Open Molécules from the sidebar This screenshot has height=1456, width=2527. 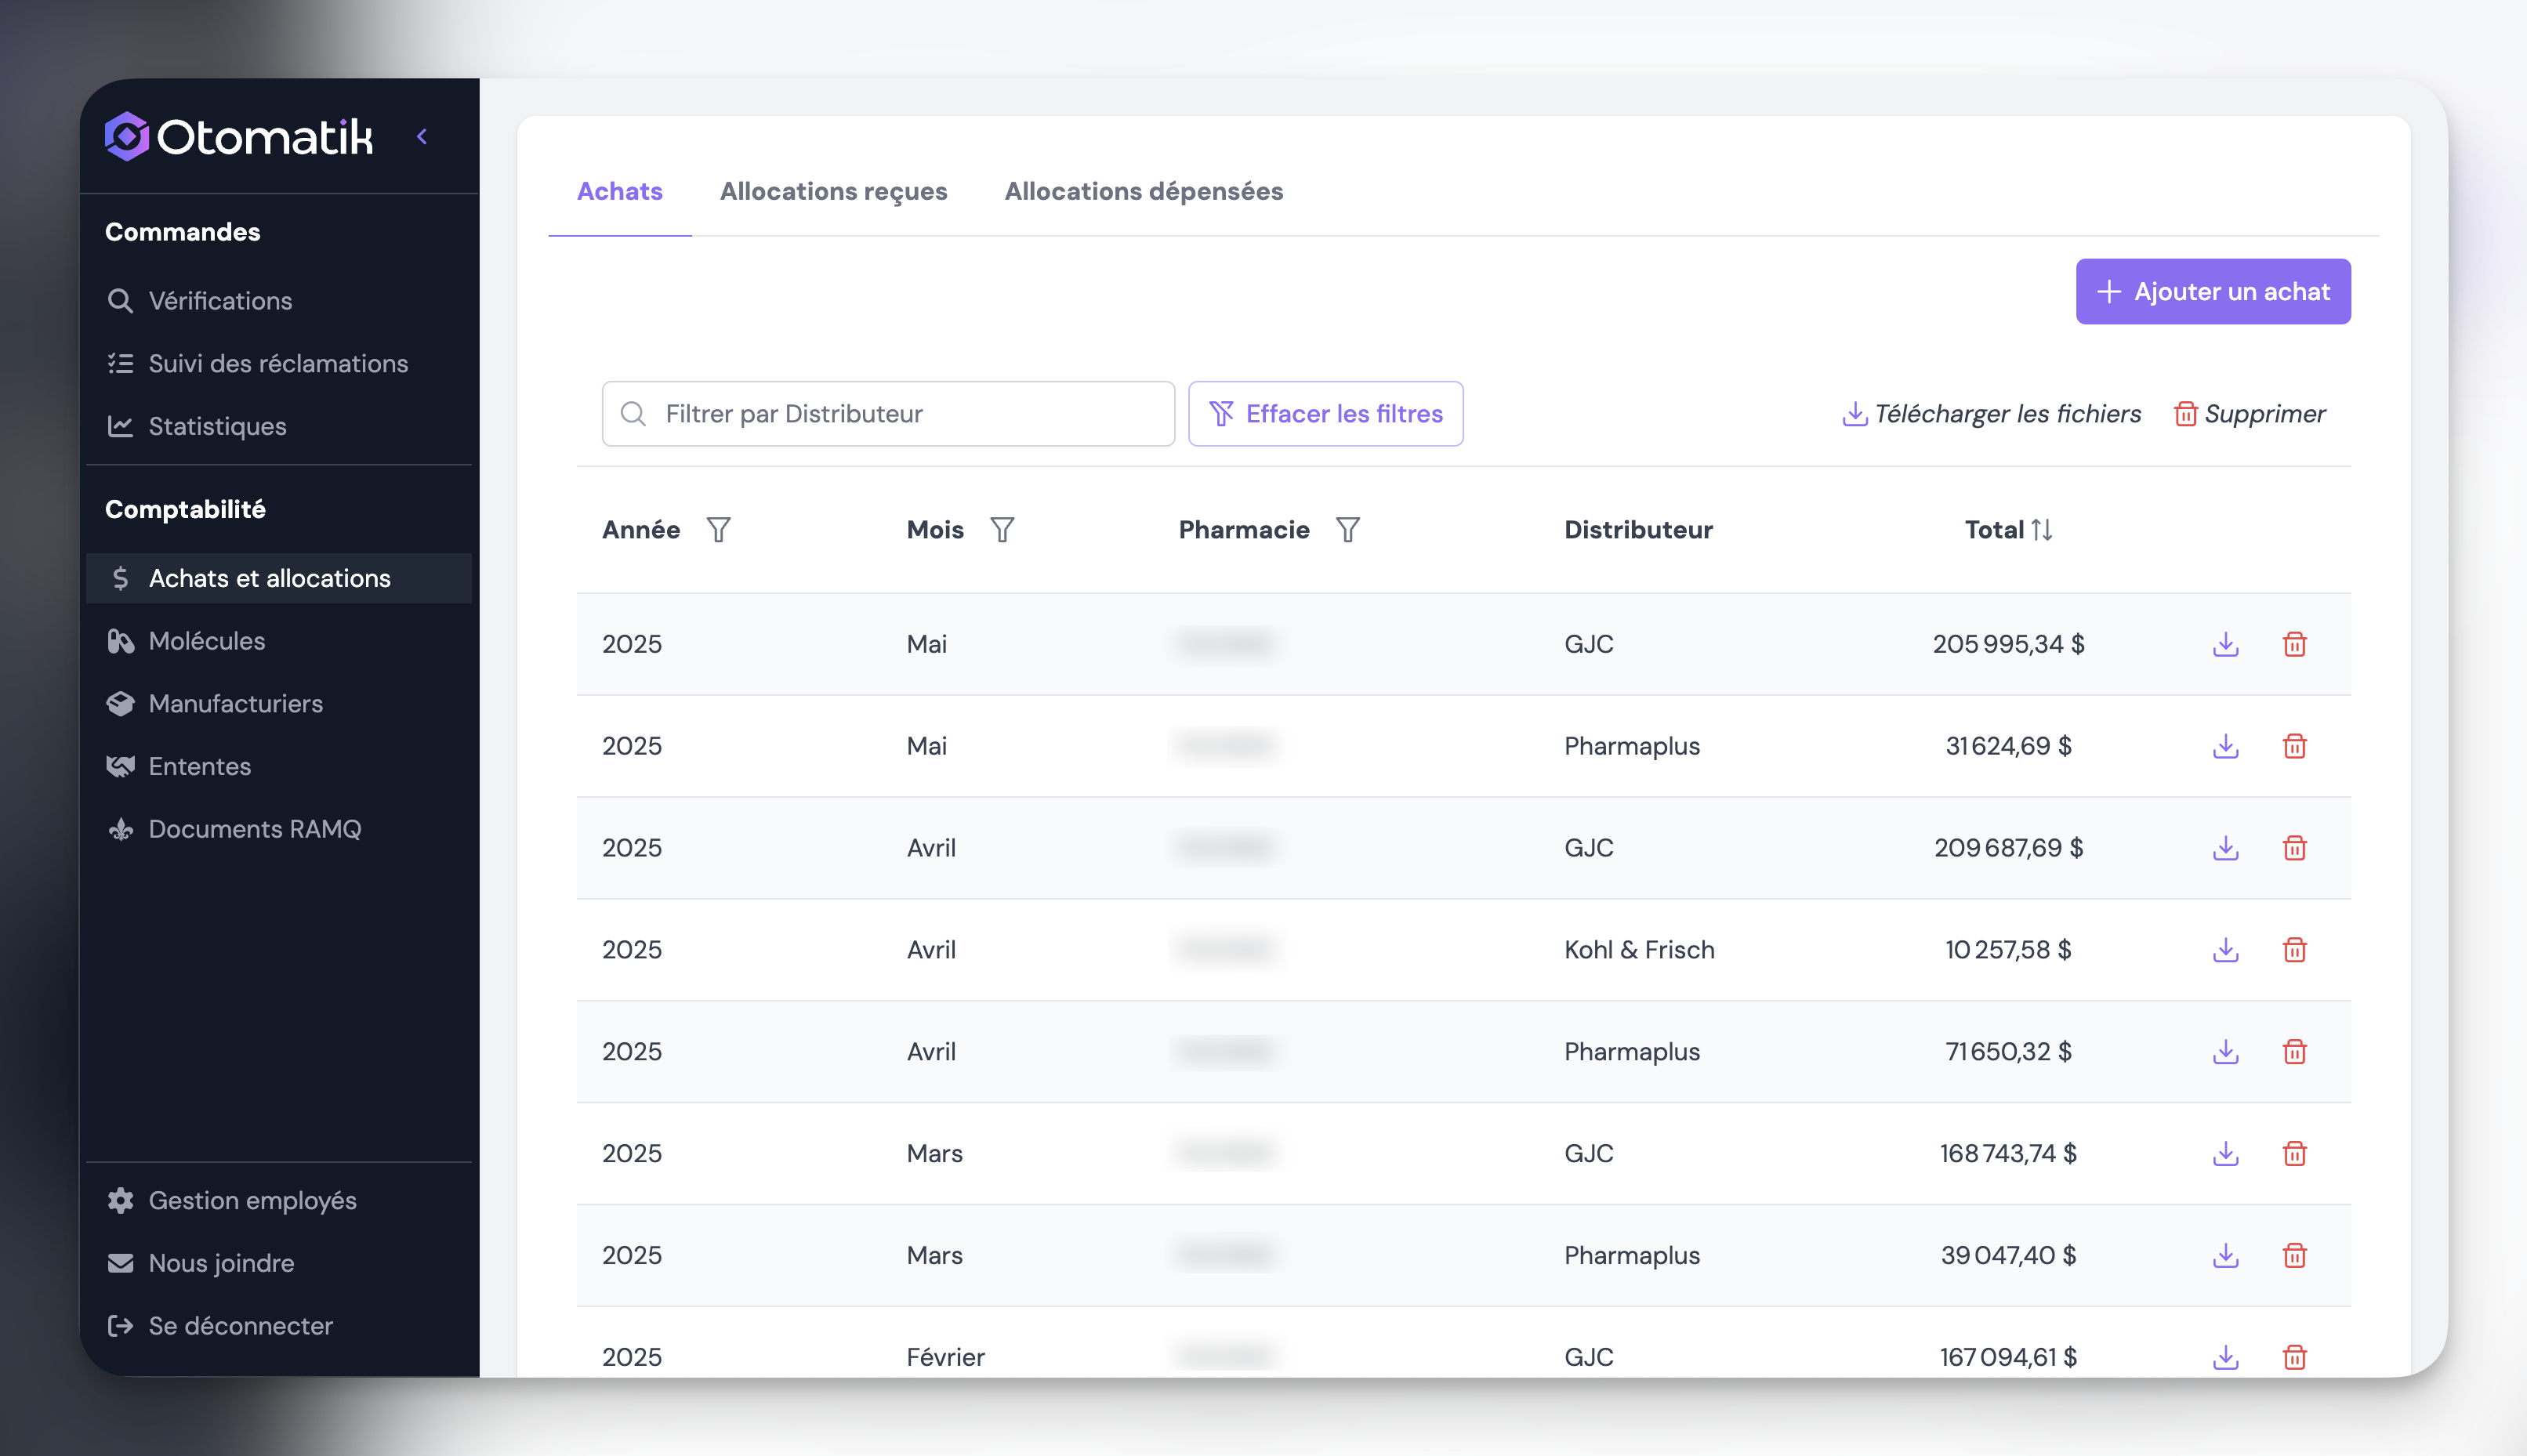click(x=206, y=641)
